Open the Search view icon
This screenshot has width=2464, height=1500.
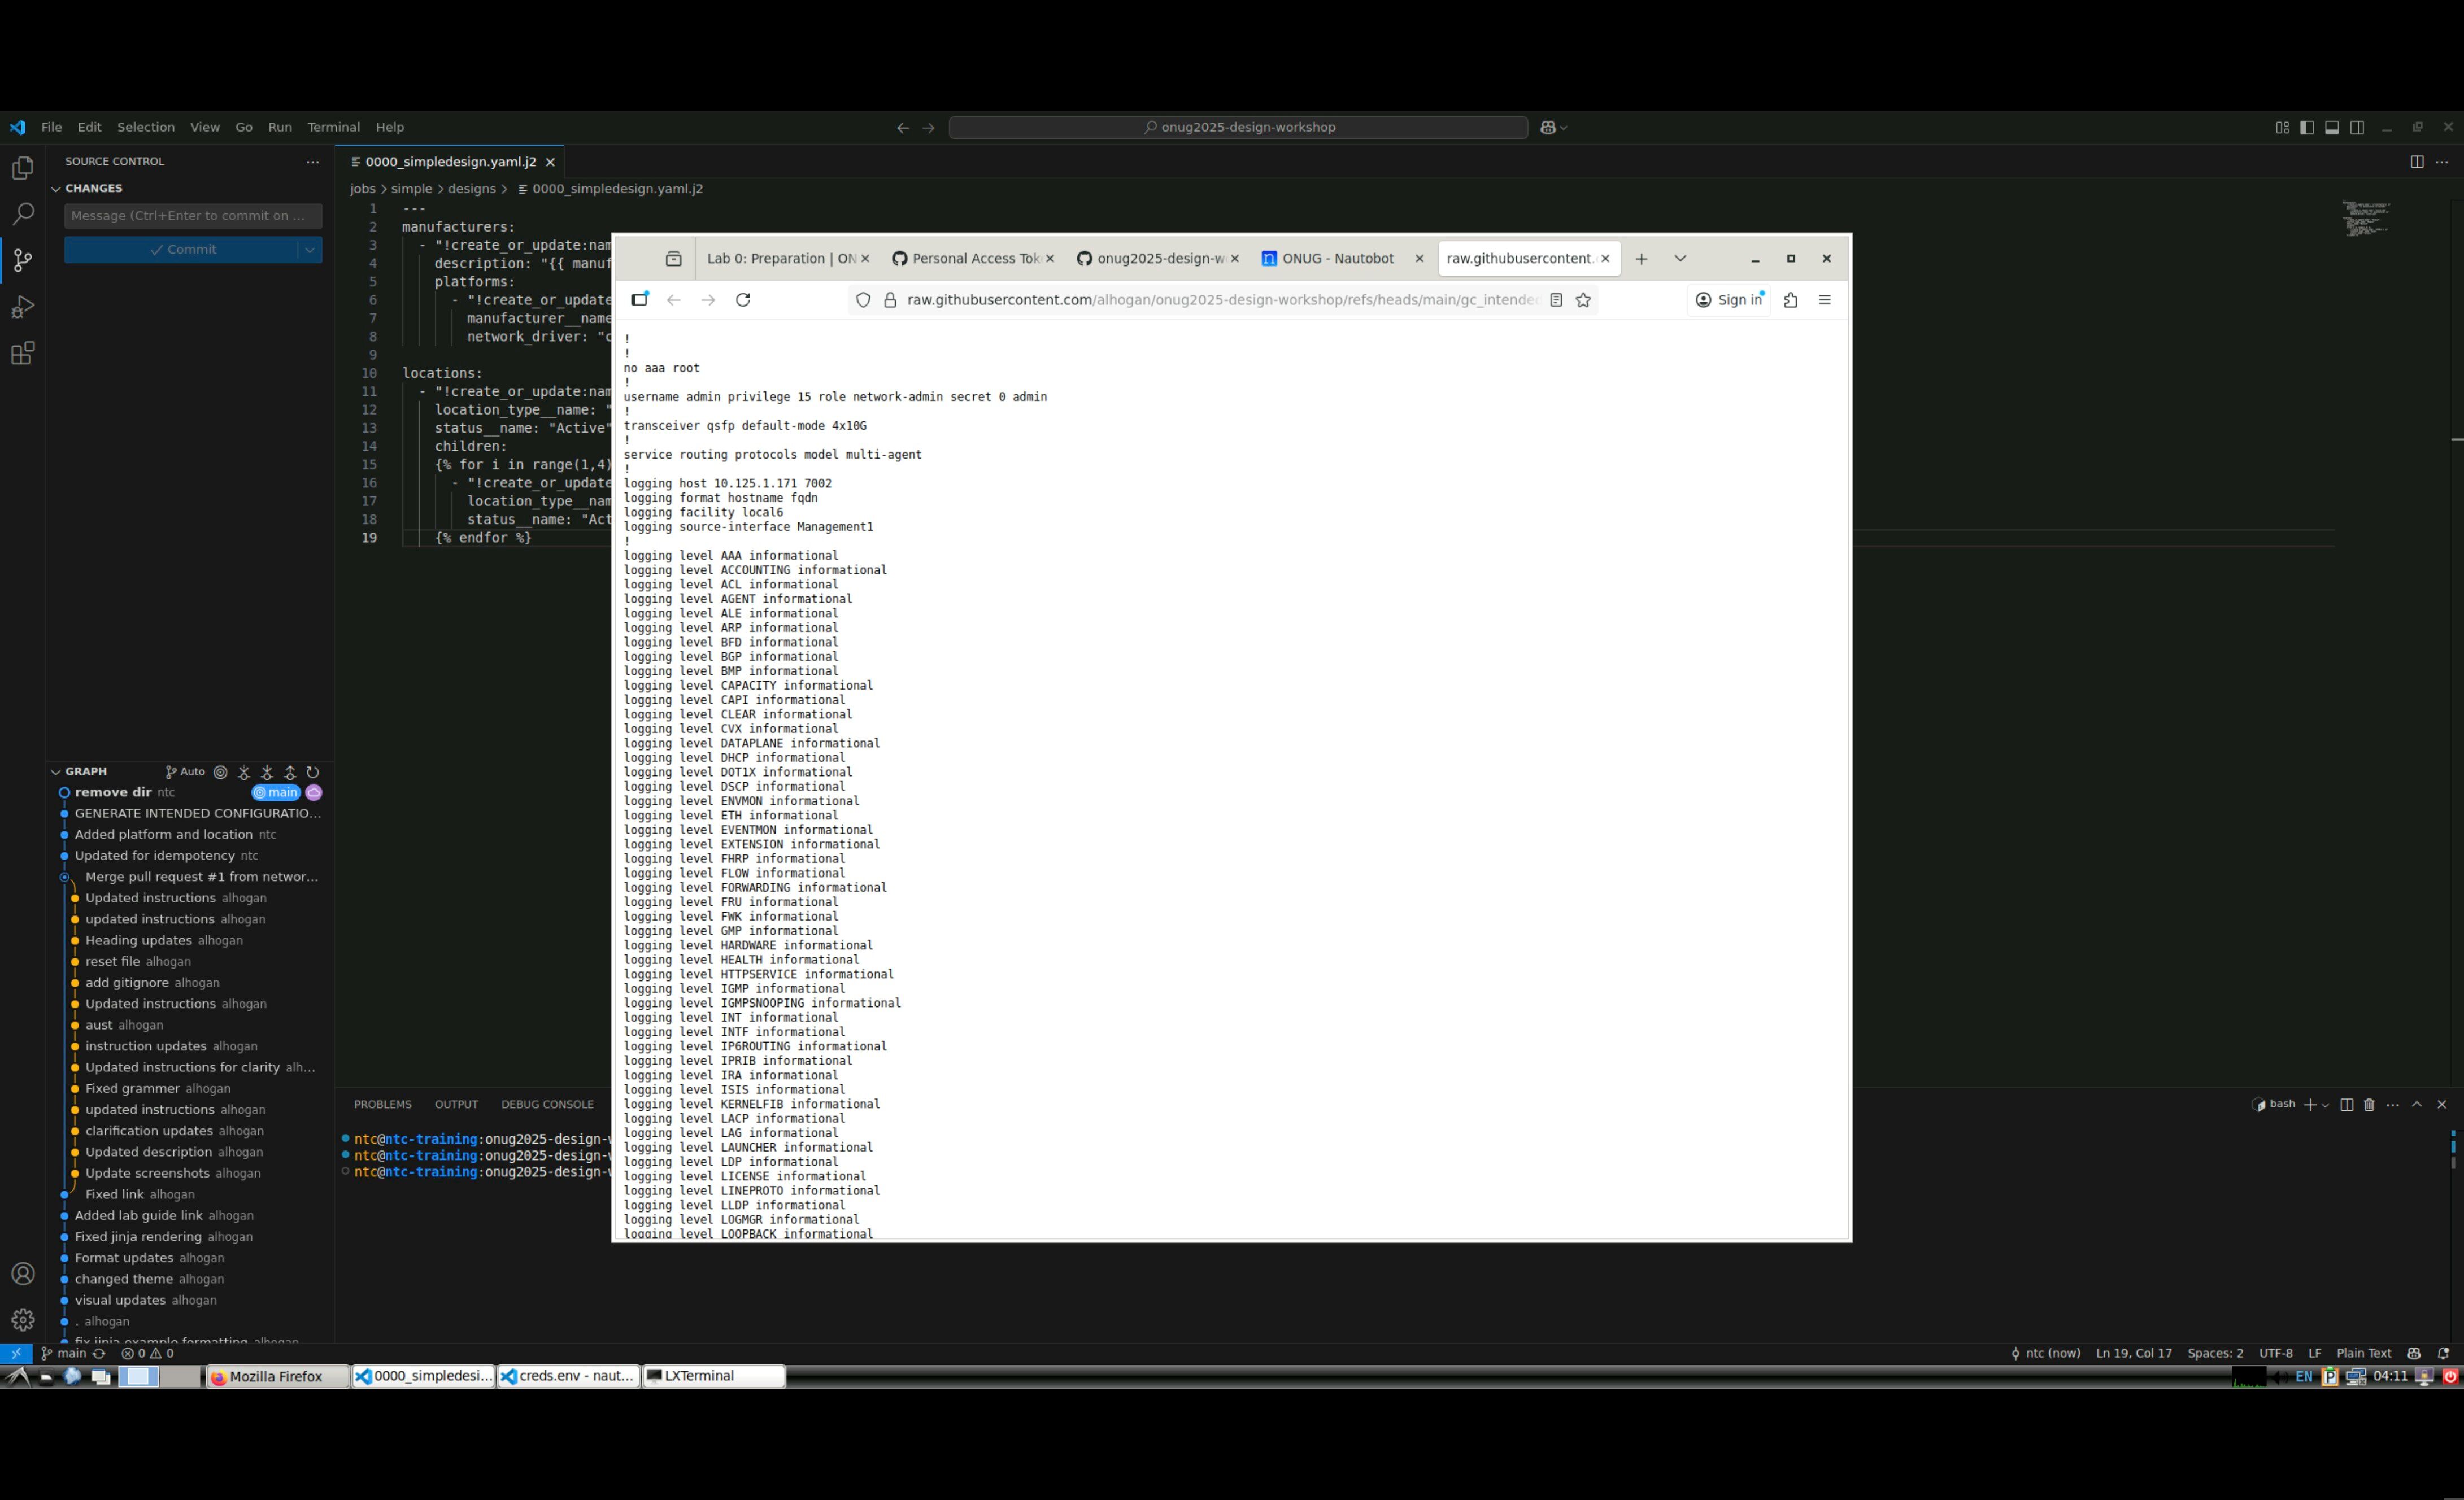click(x=22, y=214)
